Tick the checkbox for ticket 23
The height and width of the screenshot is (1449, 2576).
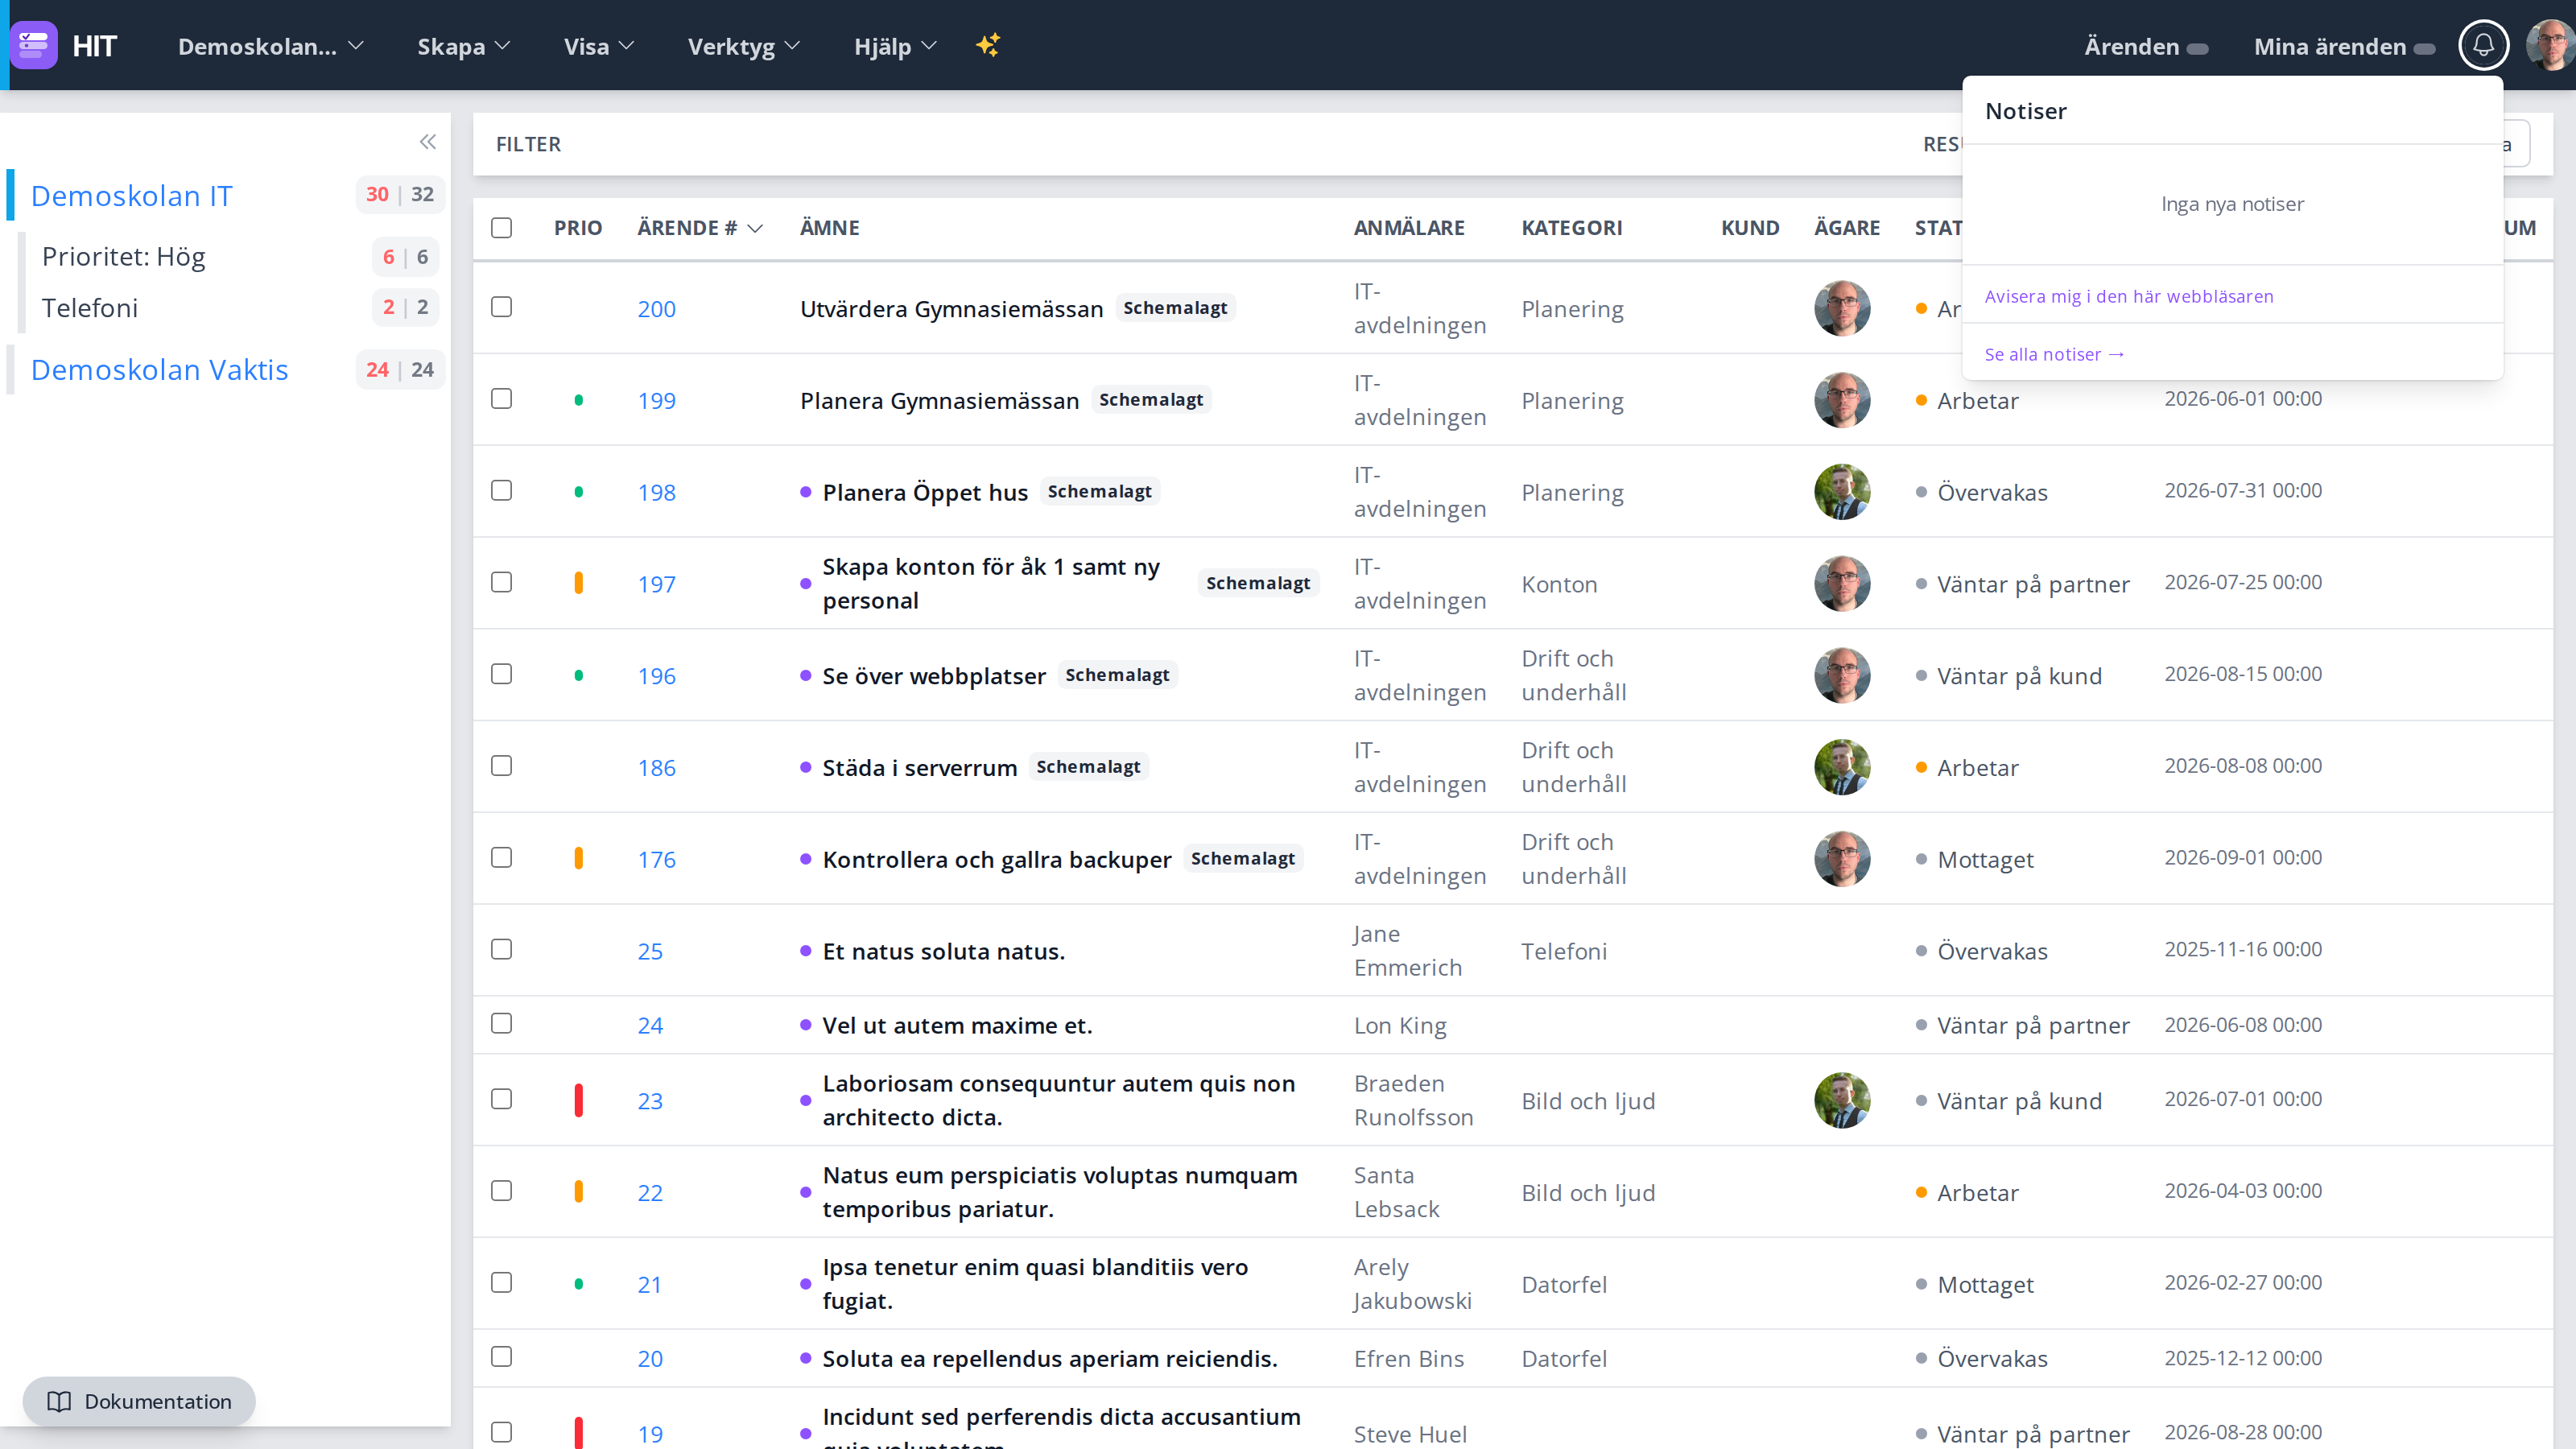501,1099
